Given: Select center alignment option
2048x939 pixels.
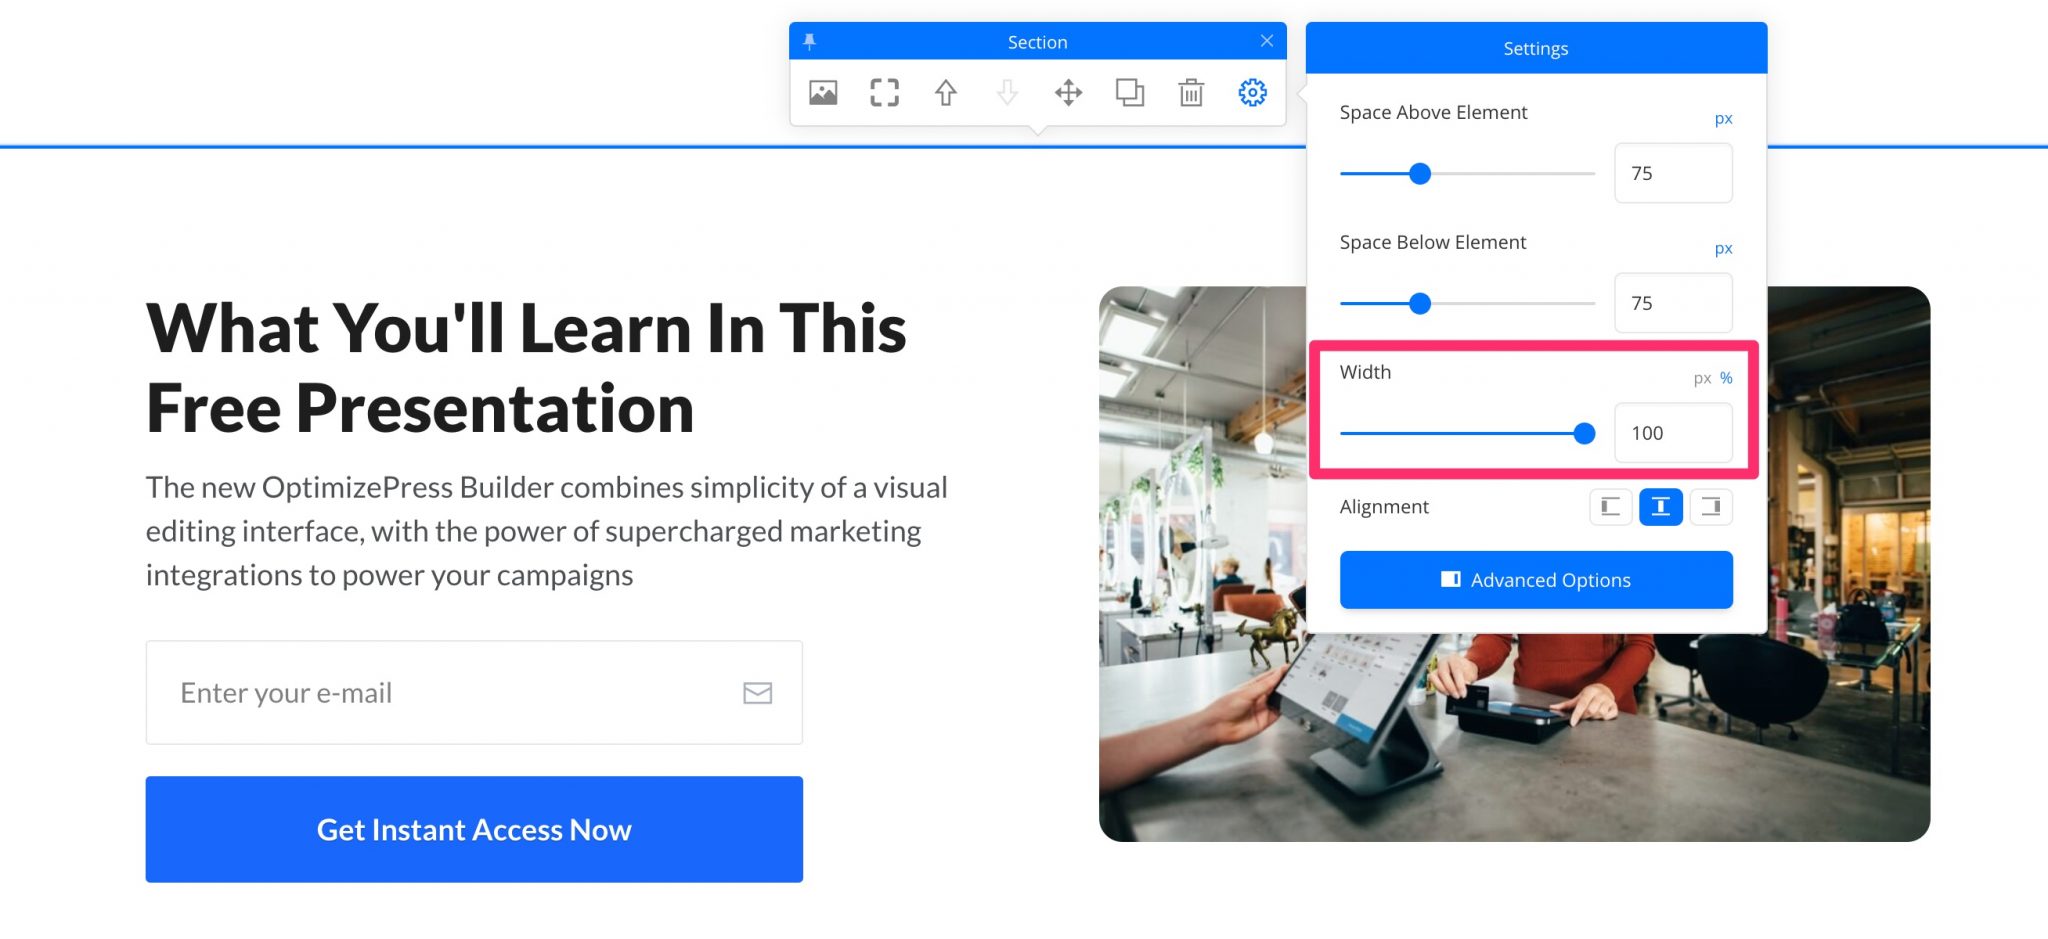Looking at the screenshot, I should [x=1660, y=507].
